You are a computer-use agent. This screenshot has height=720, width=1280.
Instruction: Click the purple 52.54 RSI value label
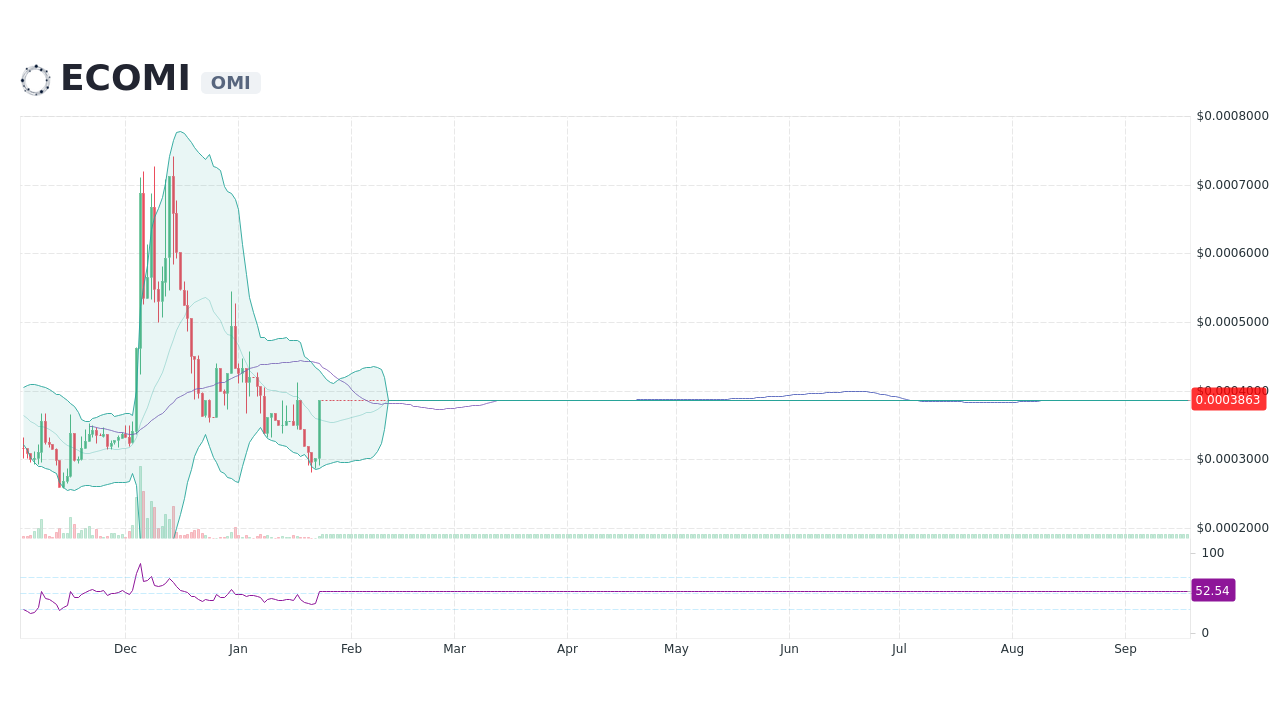1213,590
